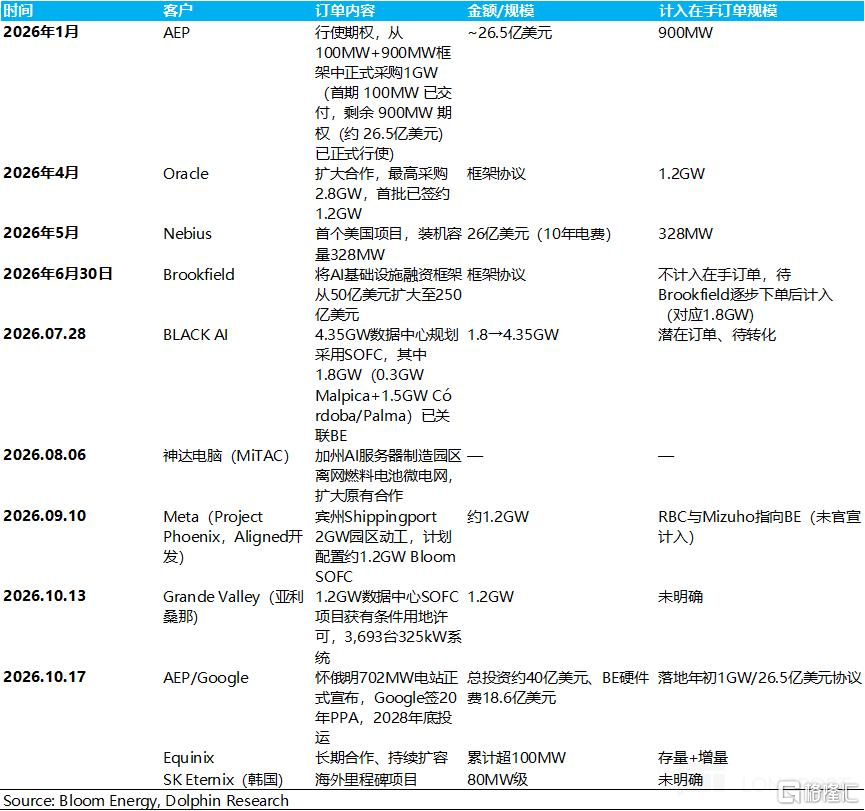The image size is (865, 811).
Task: Select the 26亿美元（10年电费）cell
Action: click(x=539, y=234)
